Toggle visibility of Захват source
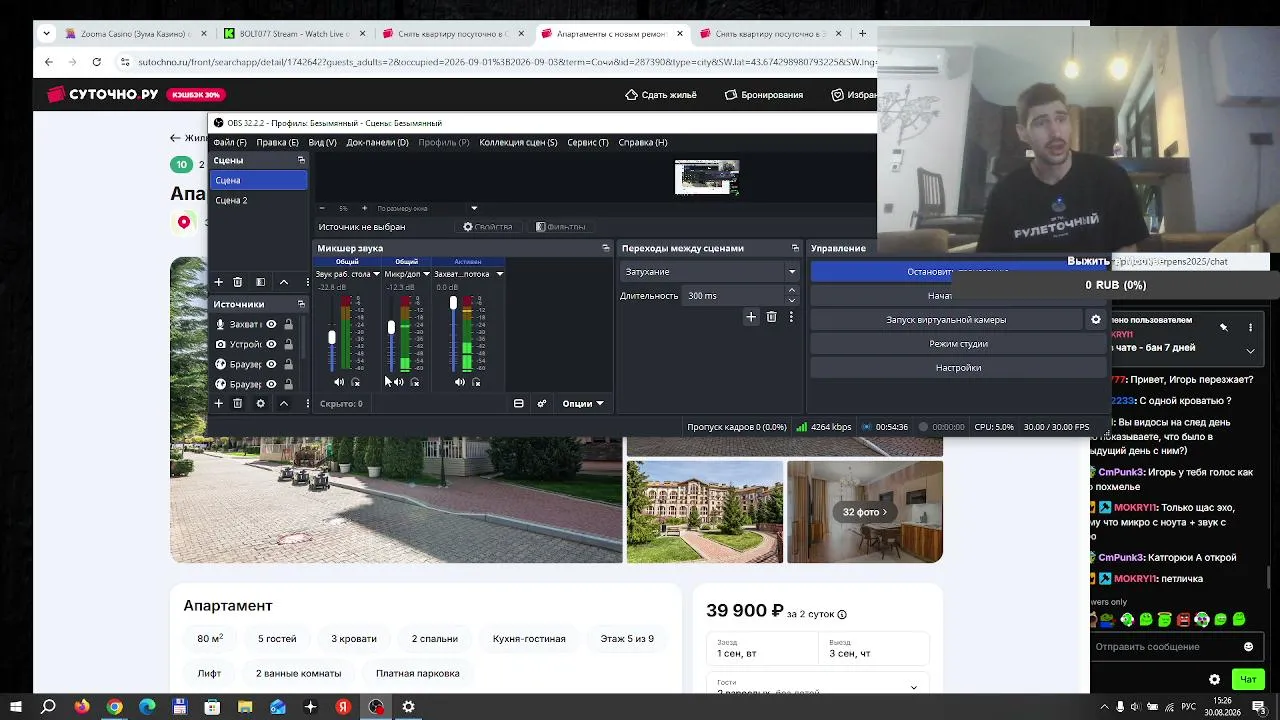The image size is (1280, 720). 271,324
